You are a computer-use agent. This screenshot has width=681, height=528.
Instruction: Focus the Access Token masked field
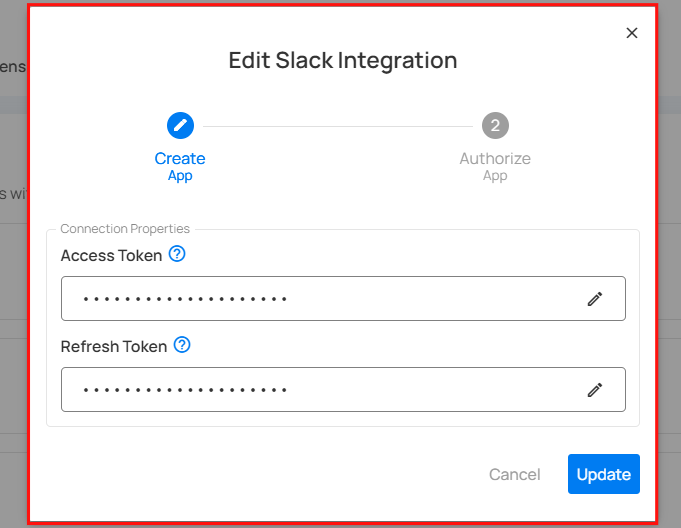pos(343,299)
